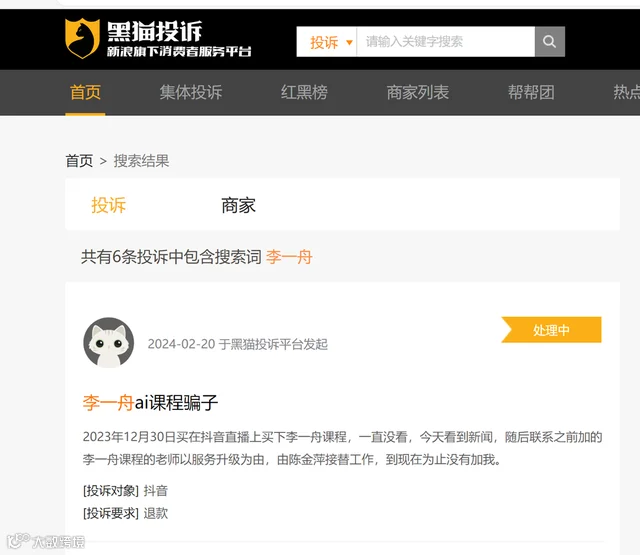Open the complaint titled 李一舟ai课程骗子

150,403
